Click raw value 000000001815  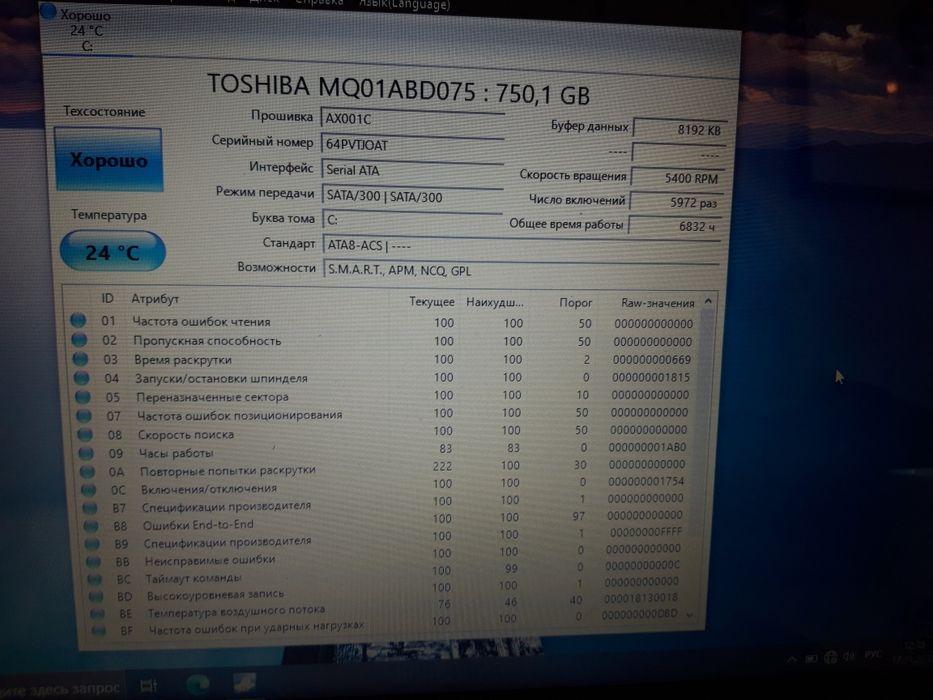pos(651,377)
